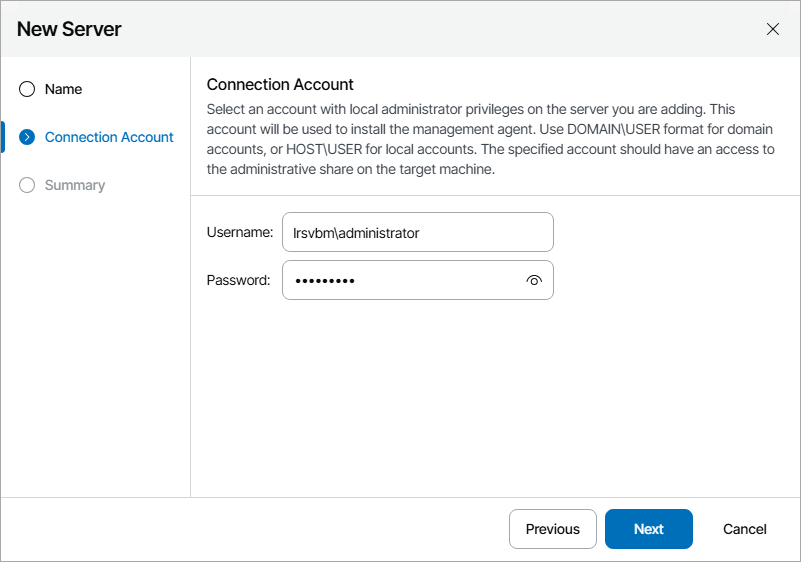Close the New Server dialog
801x562 pixels.
coord(773,29)
